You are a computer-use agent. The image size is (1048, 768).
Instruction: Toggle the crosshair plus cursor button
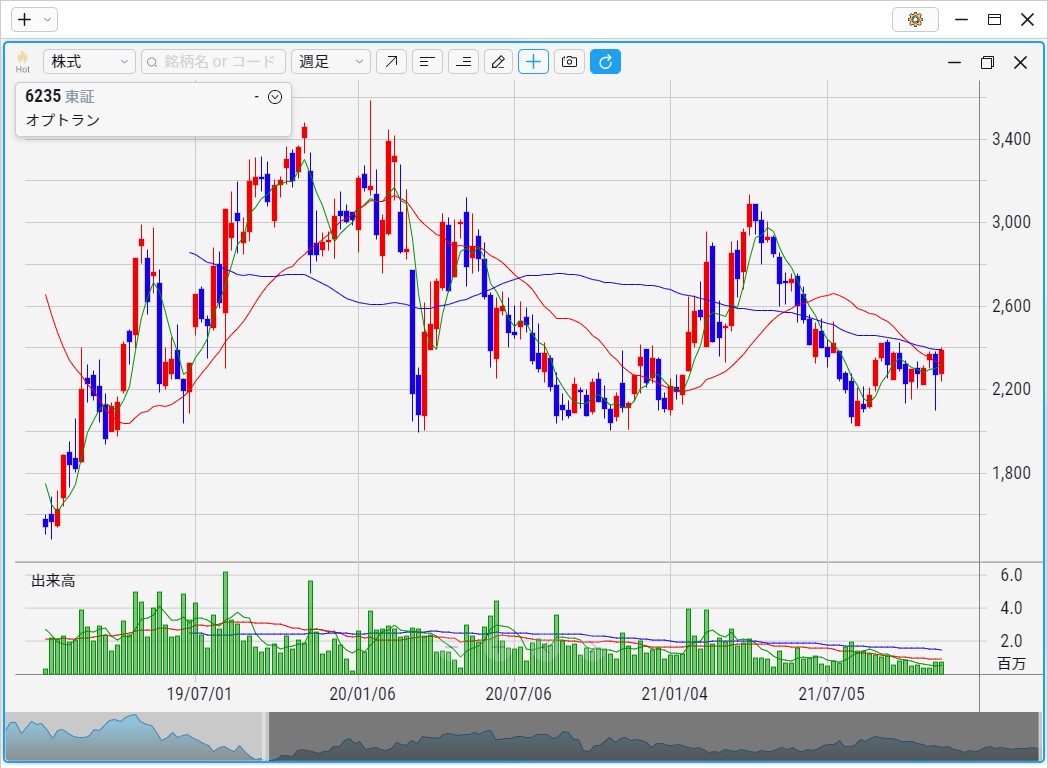[533, 61]
